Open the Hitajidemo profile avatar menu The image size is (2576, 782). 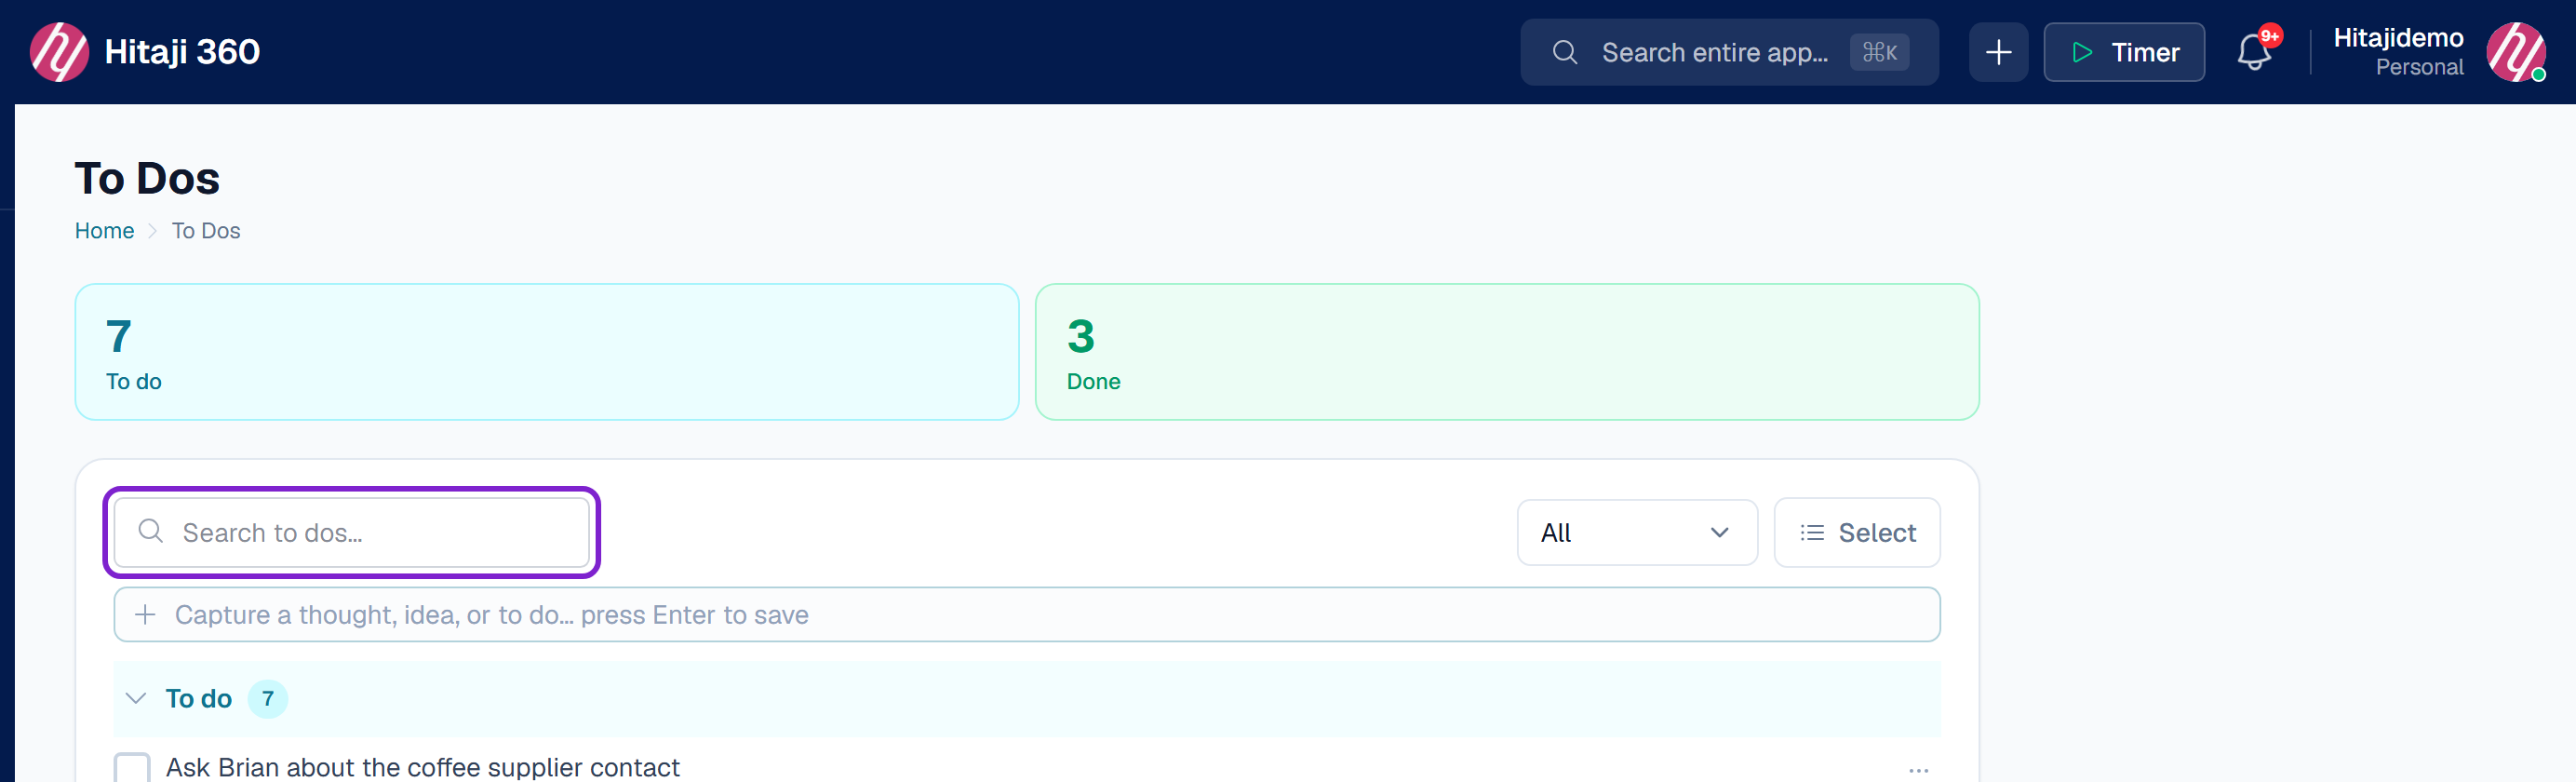point(2516,52)
